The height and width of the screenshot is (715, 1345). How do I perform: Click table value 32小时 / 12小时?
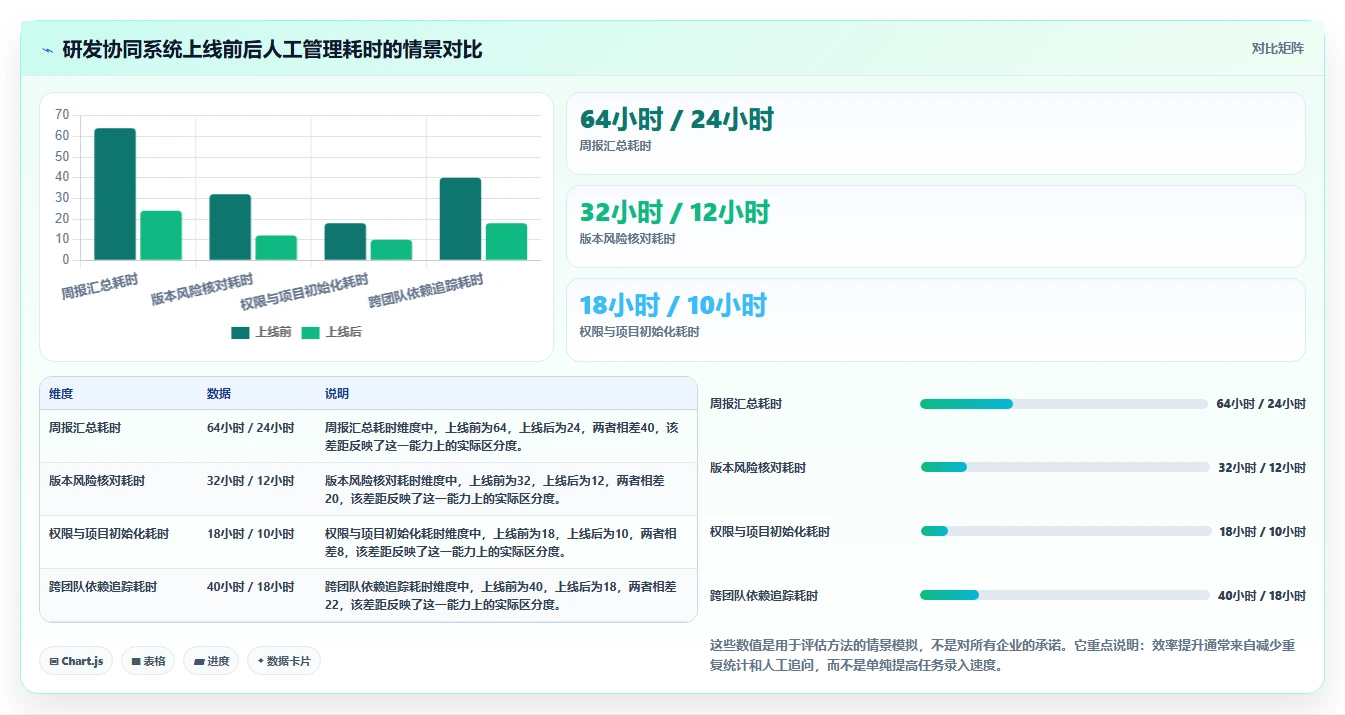click(x=251, y=480)
